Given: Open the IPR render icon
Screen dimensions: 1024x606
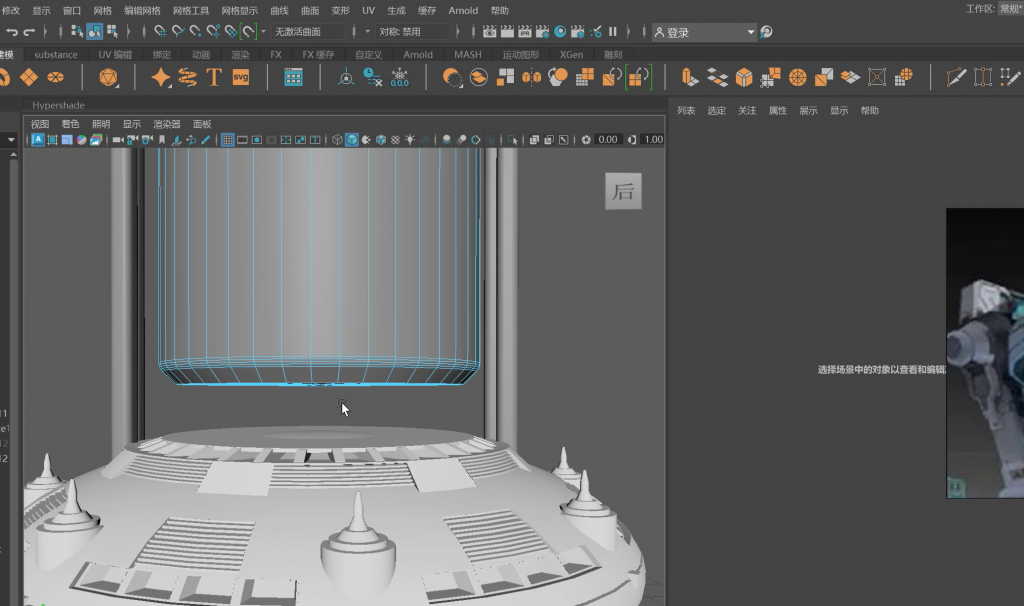Looking at the screenshot, I should pyautogui.click(x=525, y=32).
